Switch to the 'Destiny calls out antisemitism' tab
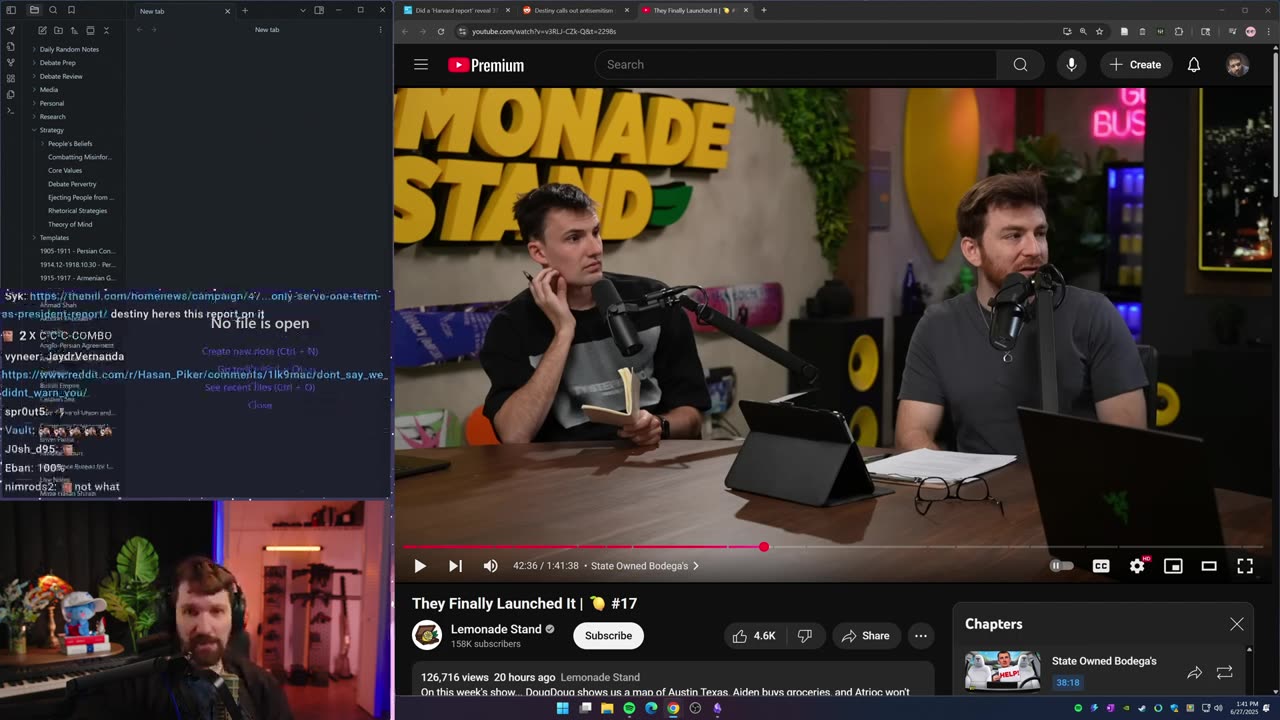Screen dimensions: 1280x720 point(576,10)
